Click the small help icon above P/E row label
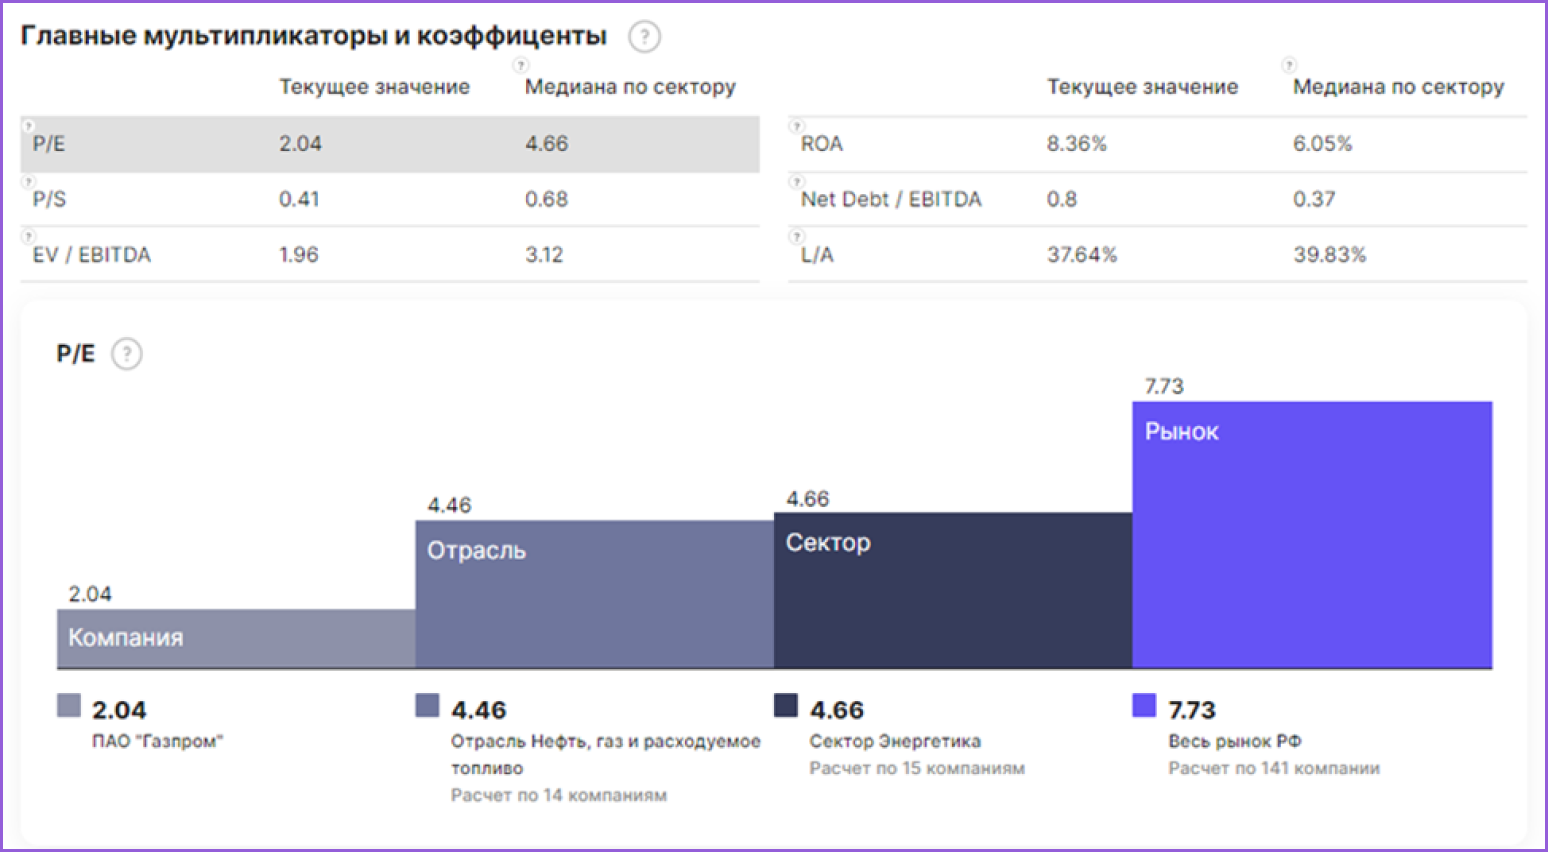The height and width of the screenshot is (852, 1548). (x=29, y=126)
